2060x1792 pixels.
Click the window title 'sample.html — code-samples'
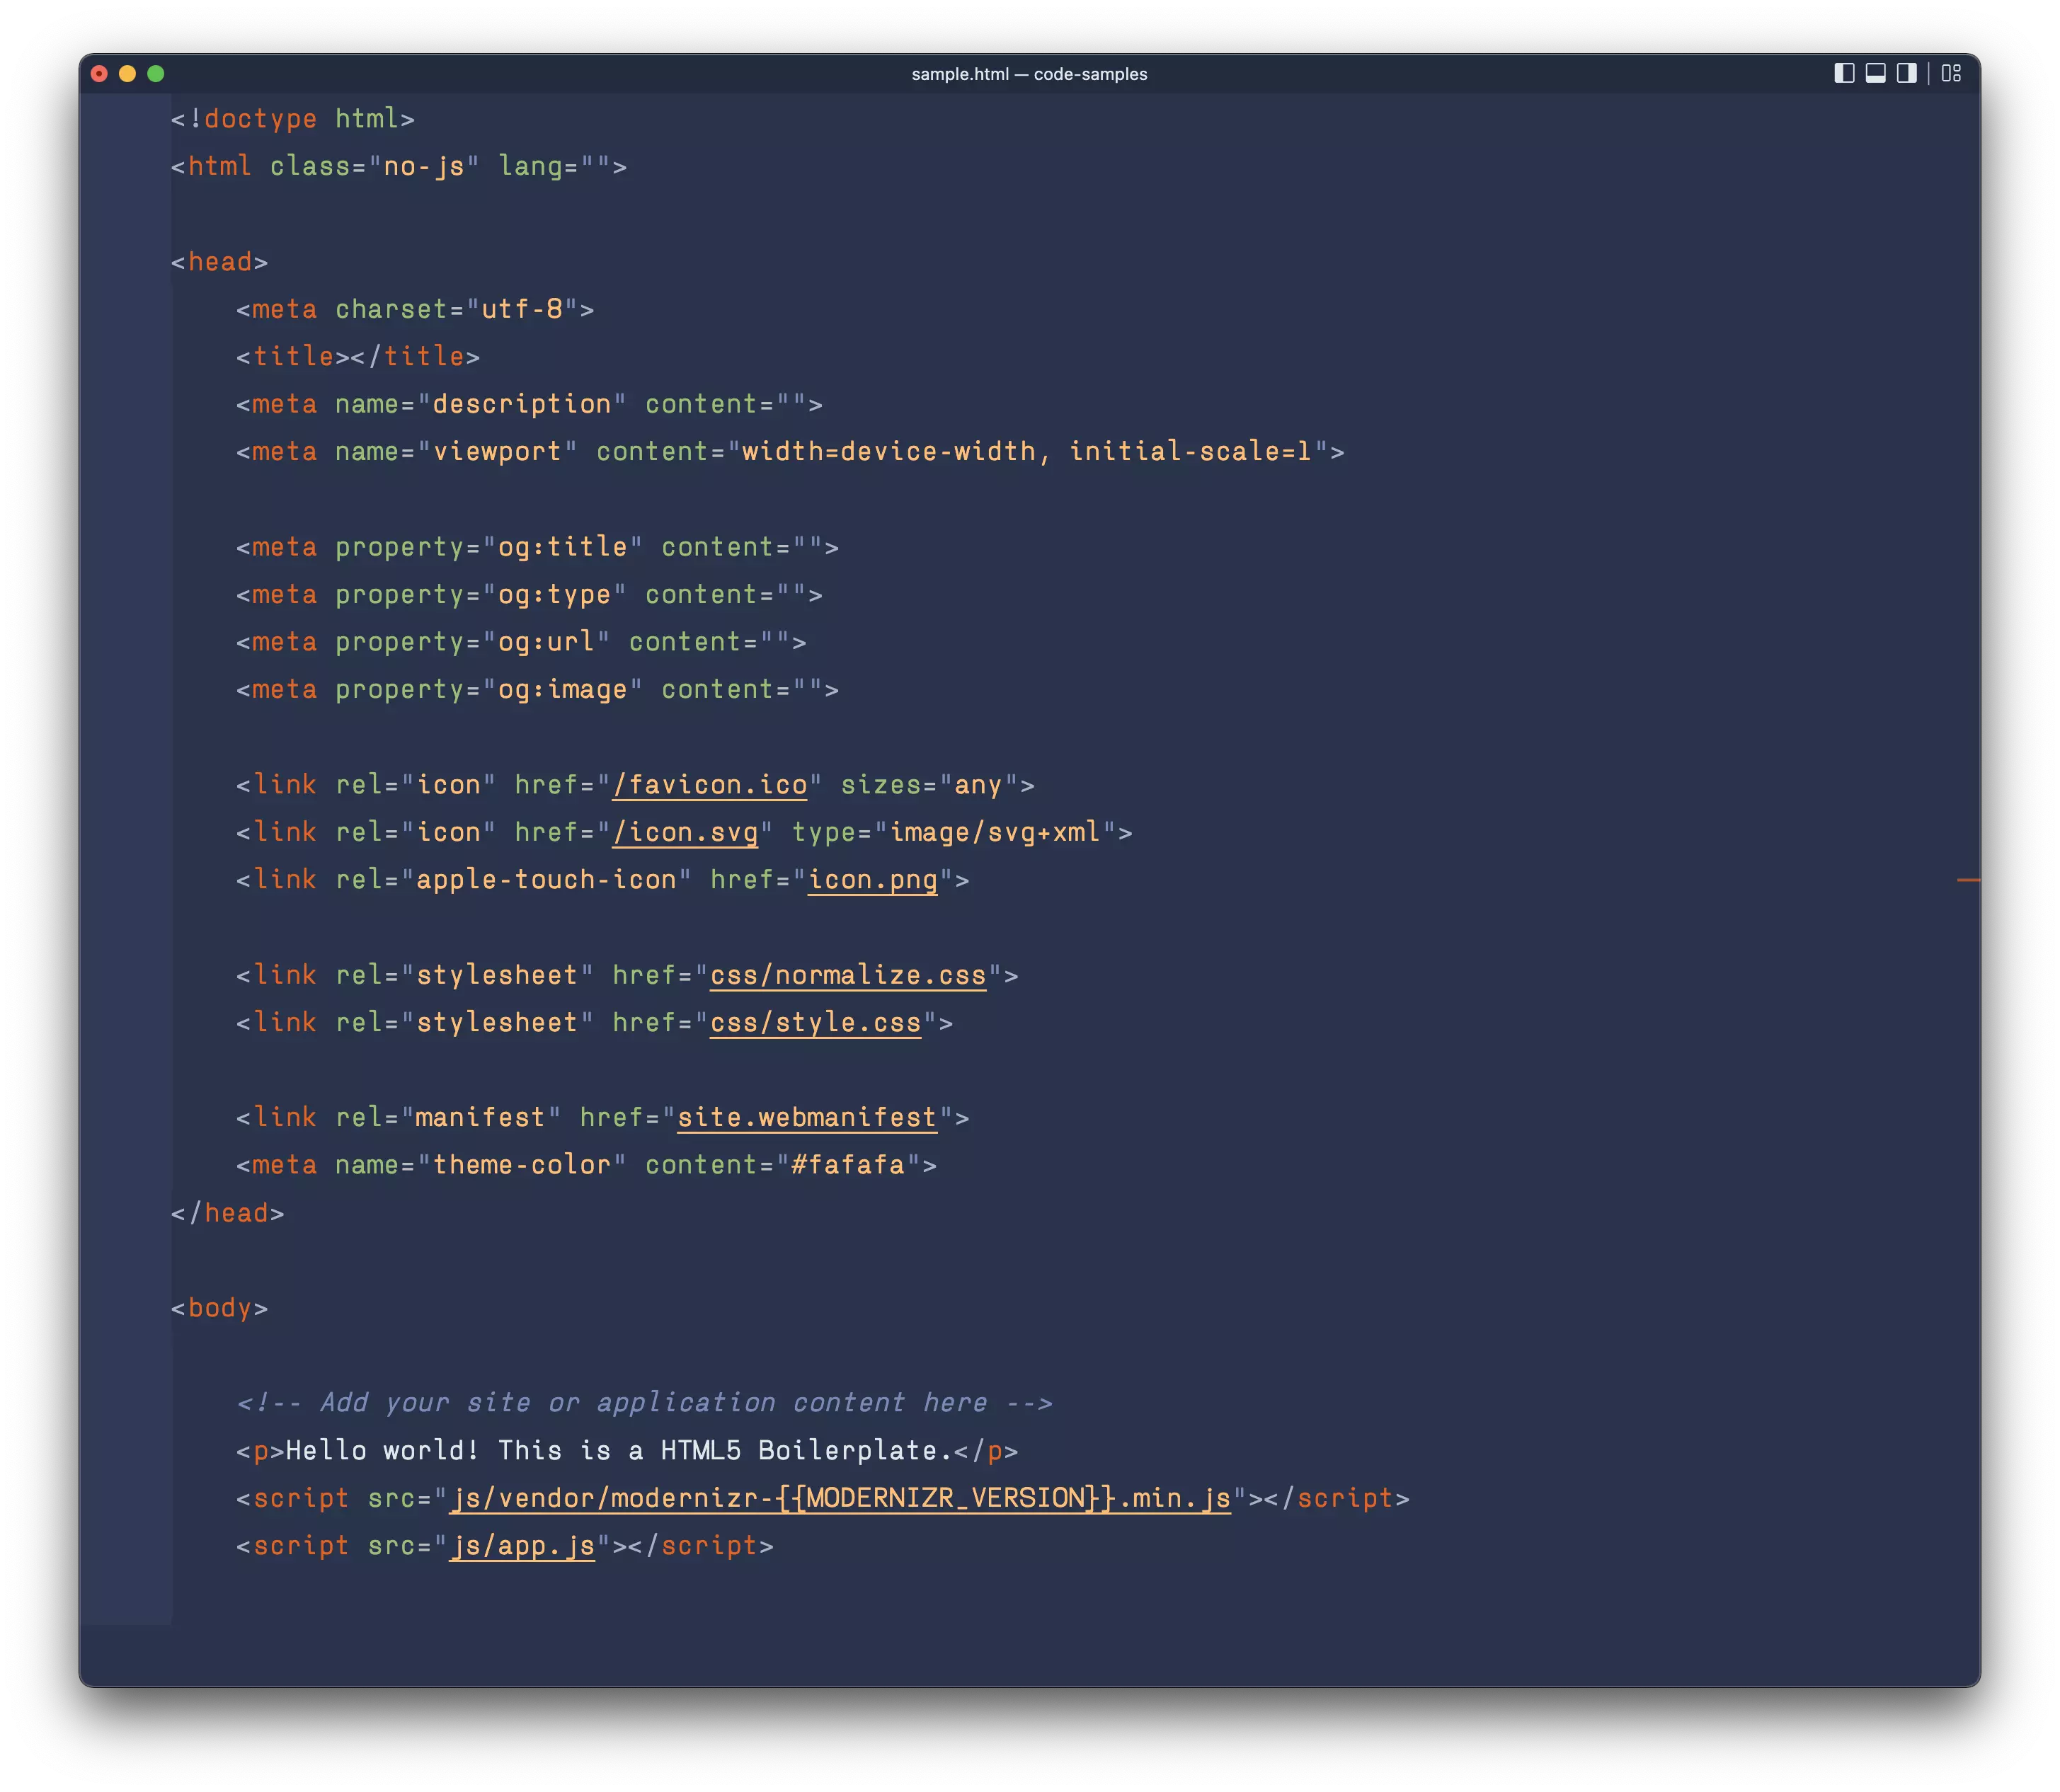[x=1029, y=74]
